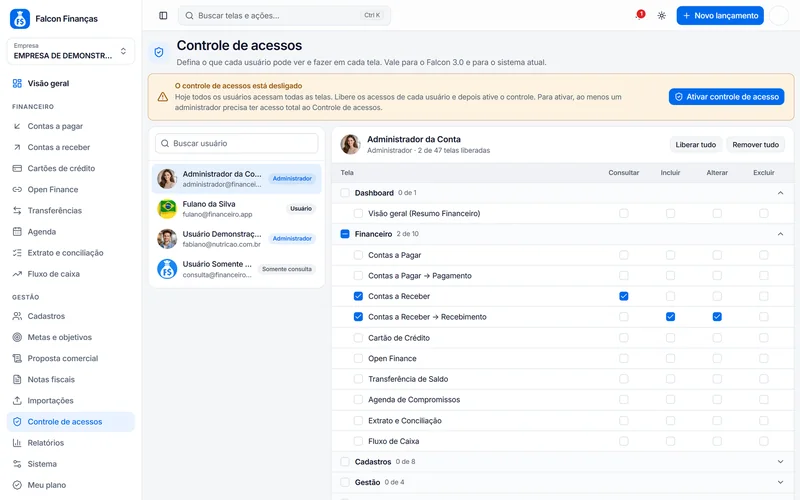Toggle the Financeiro group checkbox
Screen dimensions: 800x500
(345, 234)
